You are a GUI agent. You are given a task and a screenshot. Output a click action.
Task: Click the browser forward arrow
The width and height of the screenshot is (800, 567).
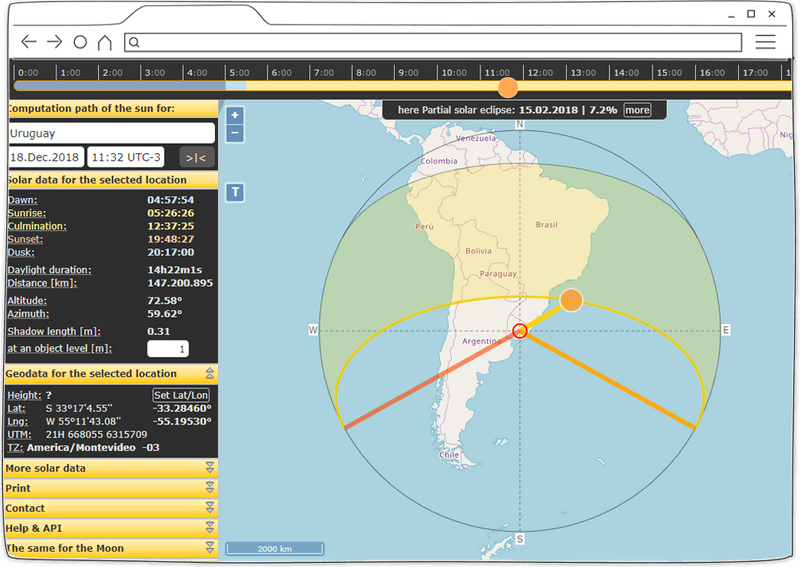[54, 42]
